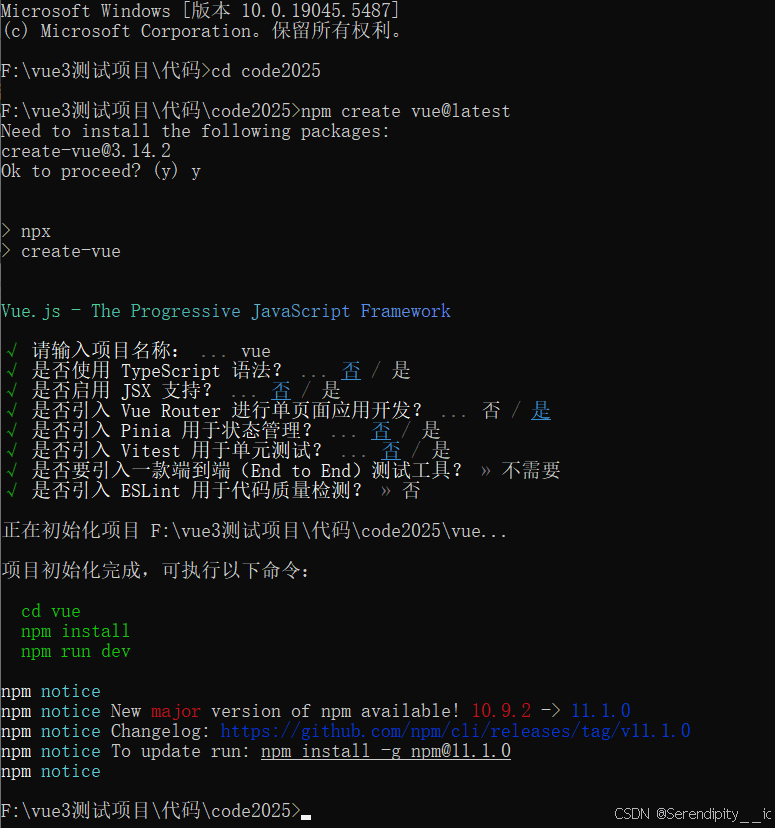775x828 pixels.
Task: Click the non-underlined 否 on the Vue Router line
Action: click(x=491, y=411)
